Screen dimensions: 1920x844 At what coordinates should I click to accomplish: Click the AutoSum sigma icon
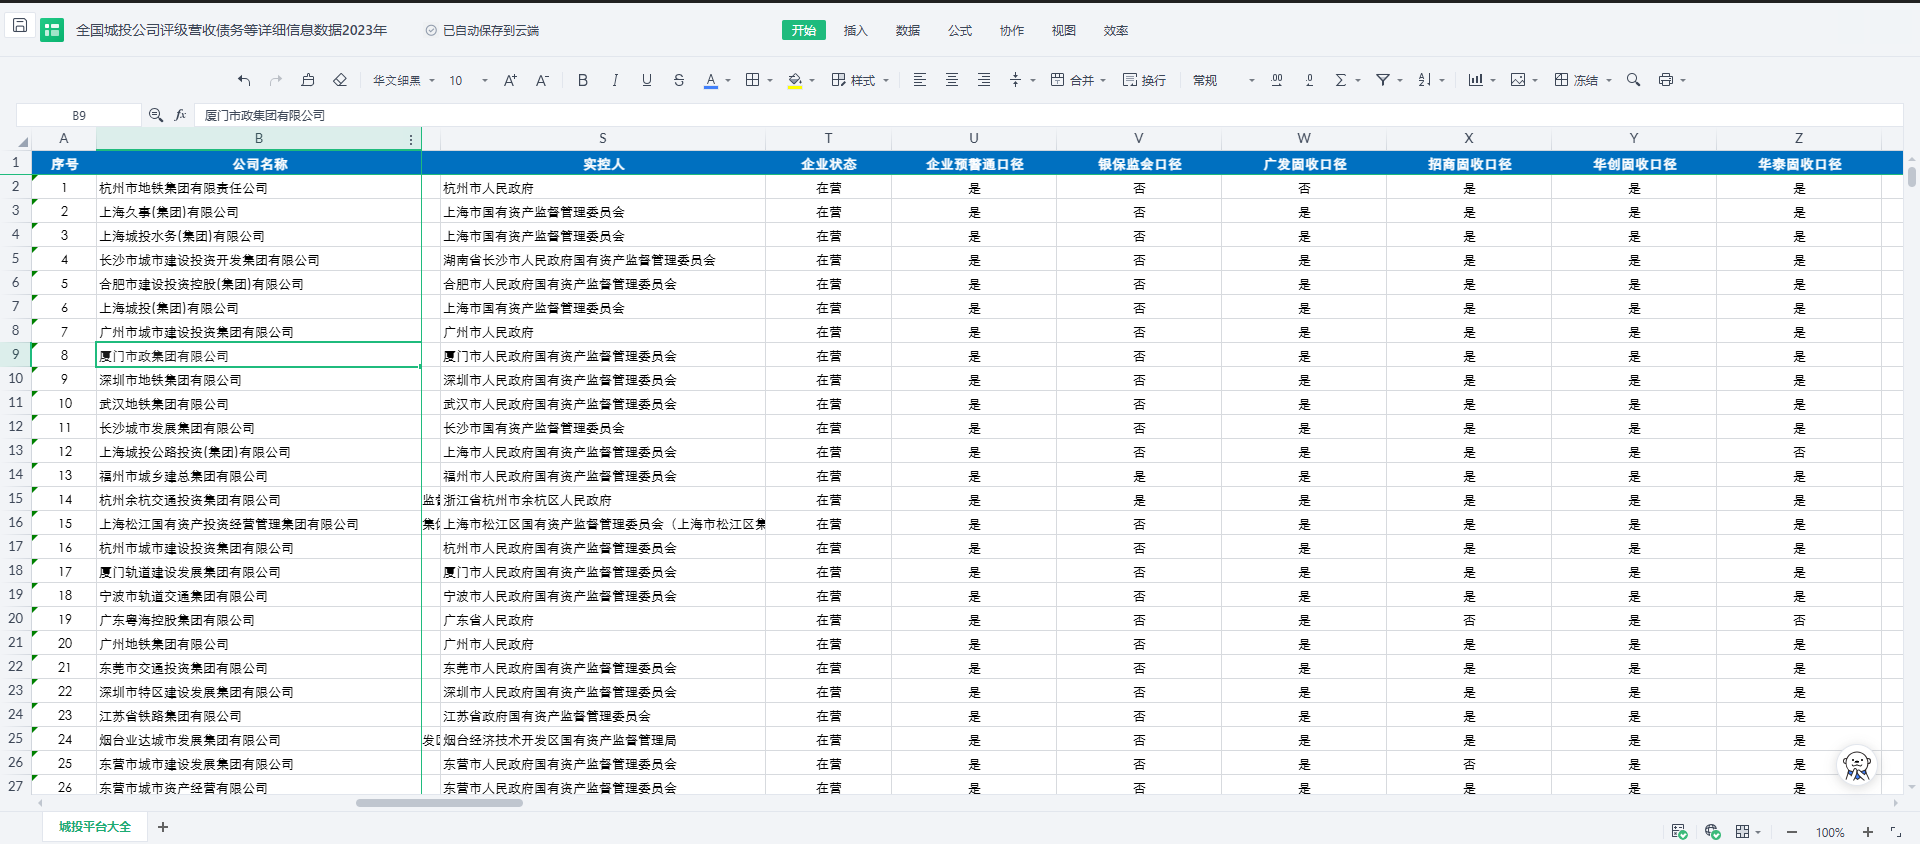pyautogui.click(x=1341, y=80)
